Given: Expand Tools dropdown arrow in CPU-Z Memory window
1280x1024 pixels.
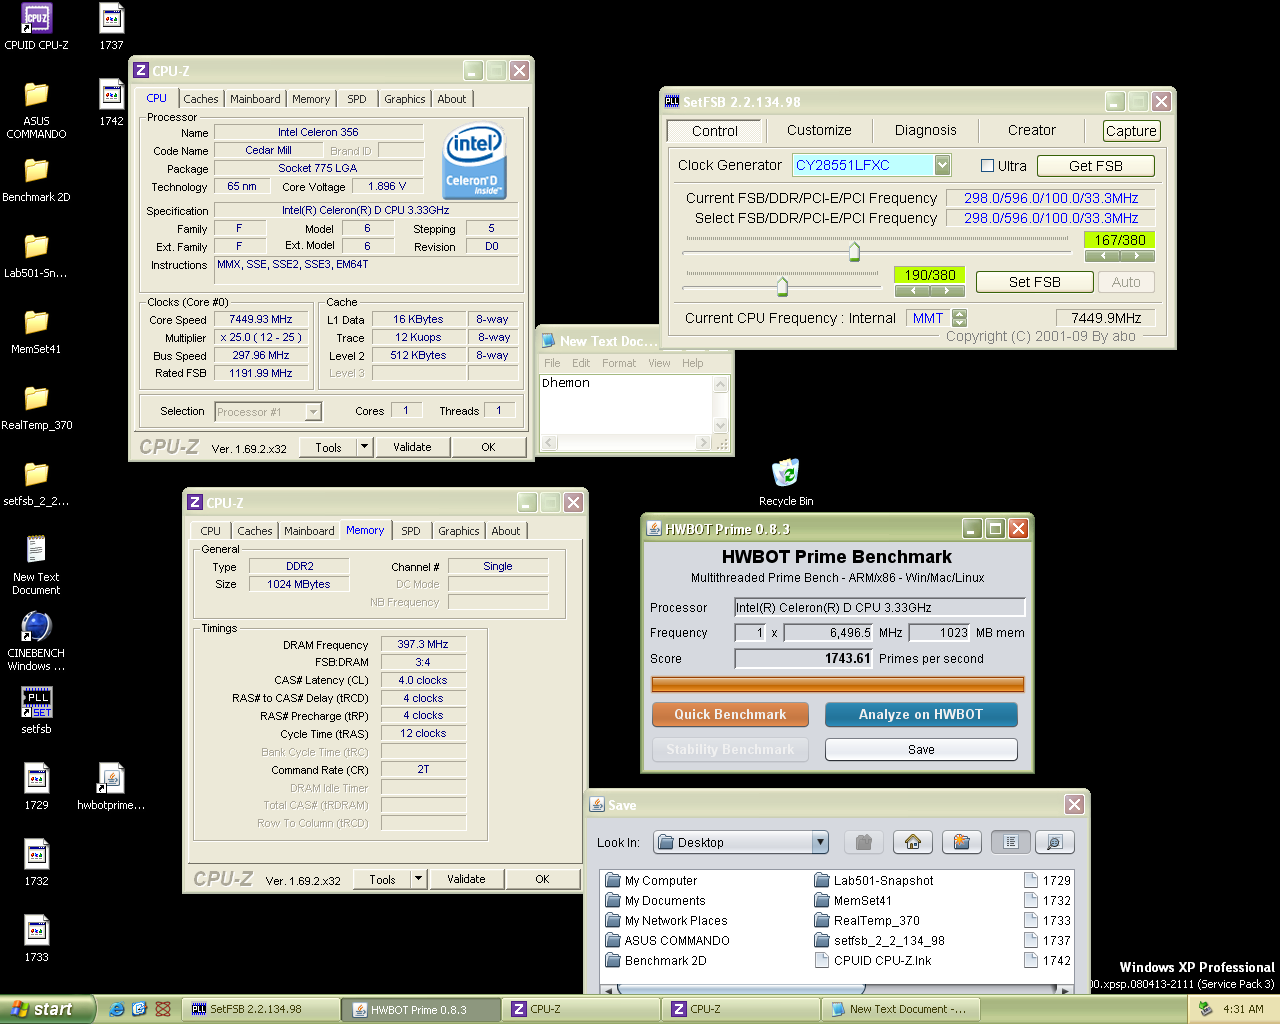Looking at the screenshot, I should pos(418,879).
